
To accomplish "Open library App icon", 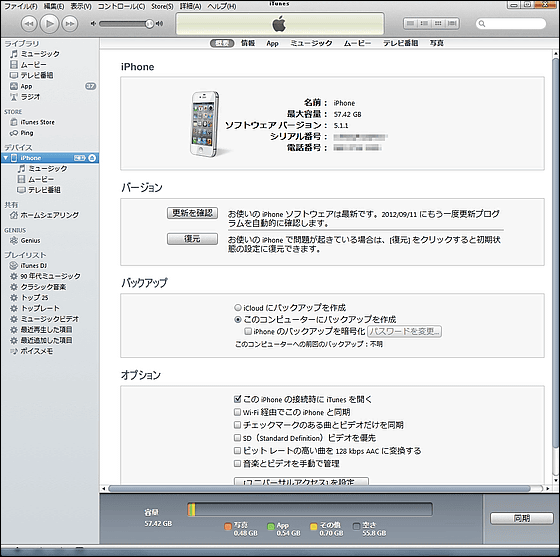I will click(14, 86).
